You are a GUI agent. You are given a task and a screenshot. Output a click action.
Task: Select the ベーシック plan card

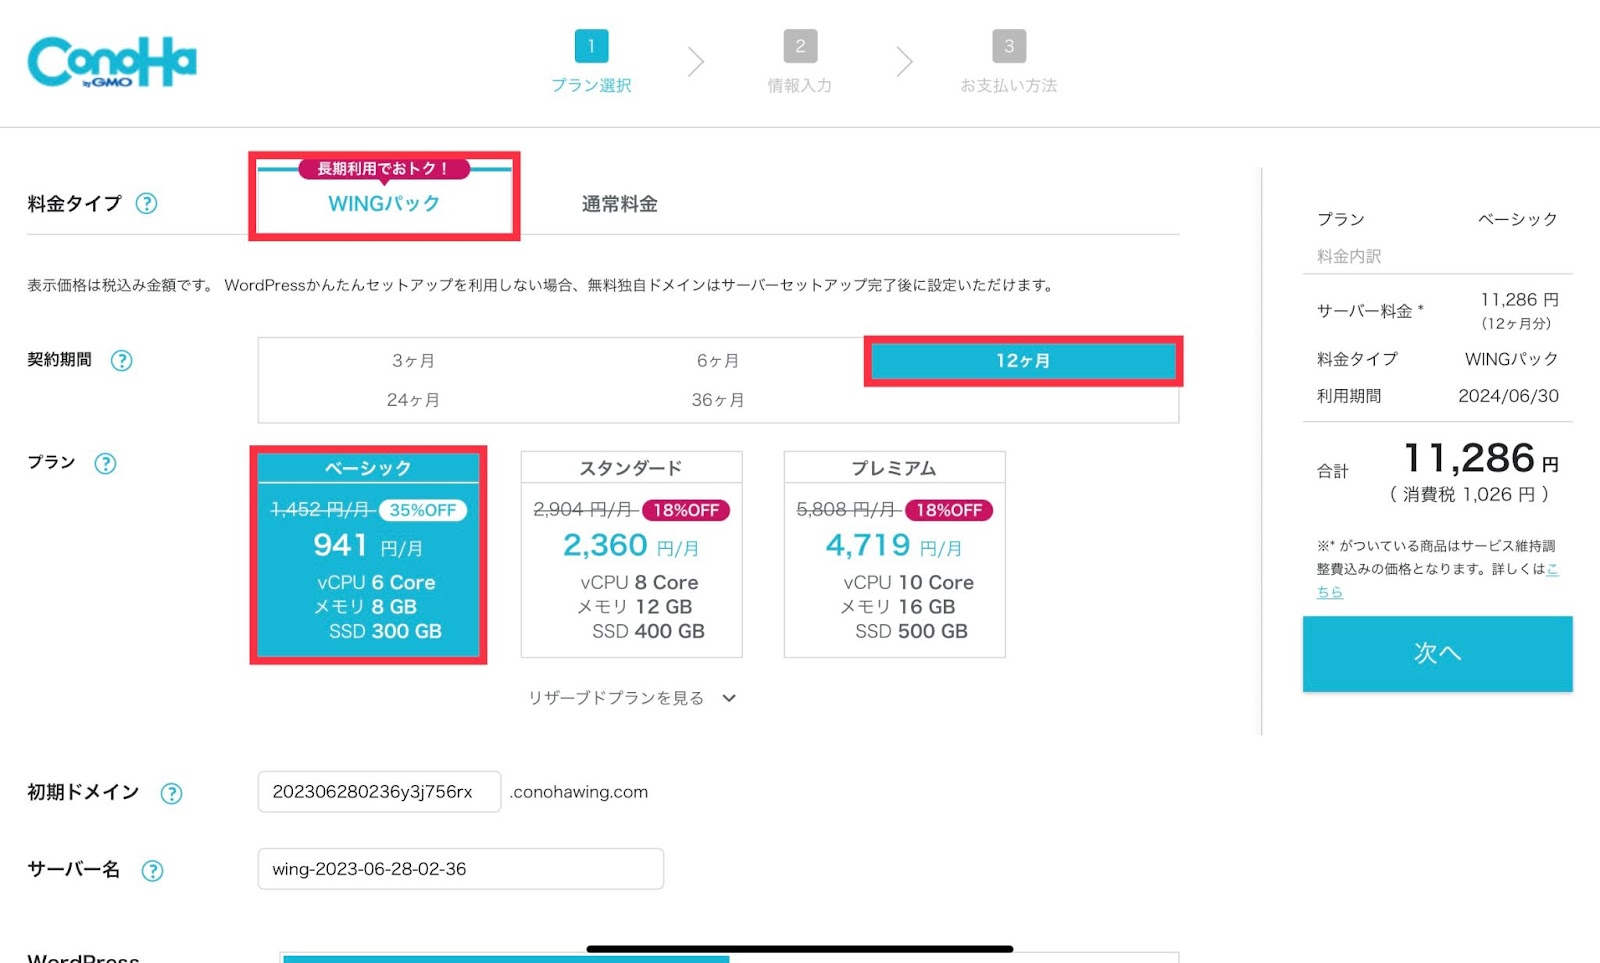tap(368, 555)
